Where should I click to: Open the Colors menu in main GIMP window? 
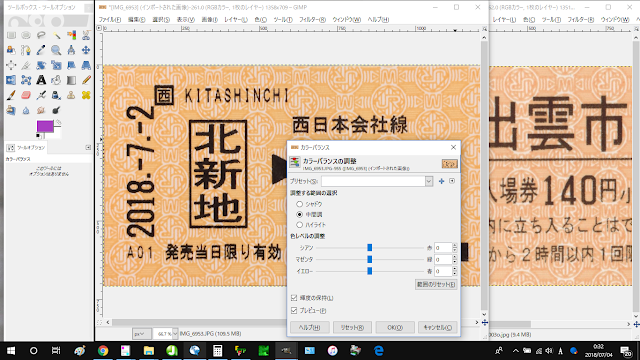(x=260, y=20)
